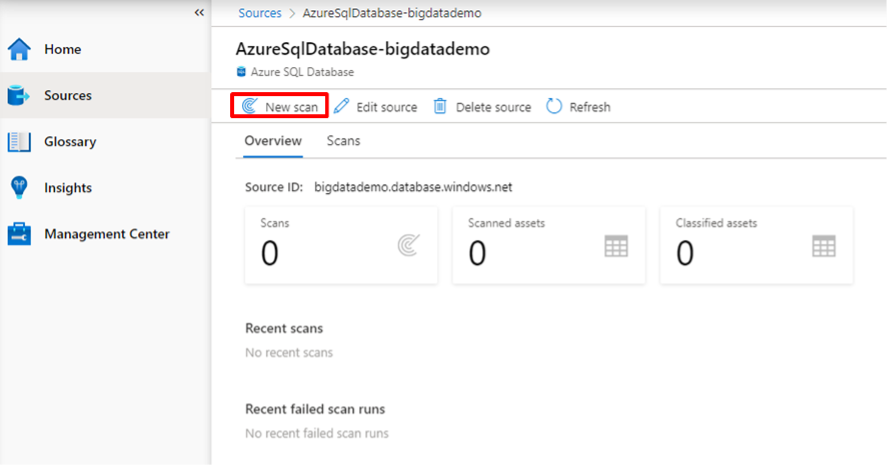Image resolution: width=889 pixels, height=466 pixels.
Task: Click the Management Center toolbox icon
Action: (x=19, y=234)
